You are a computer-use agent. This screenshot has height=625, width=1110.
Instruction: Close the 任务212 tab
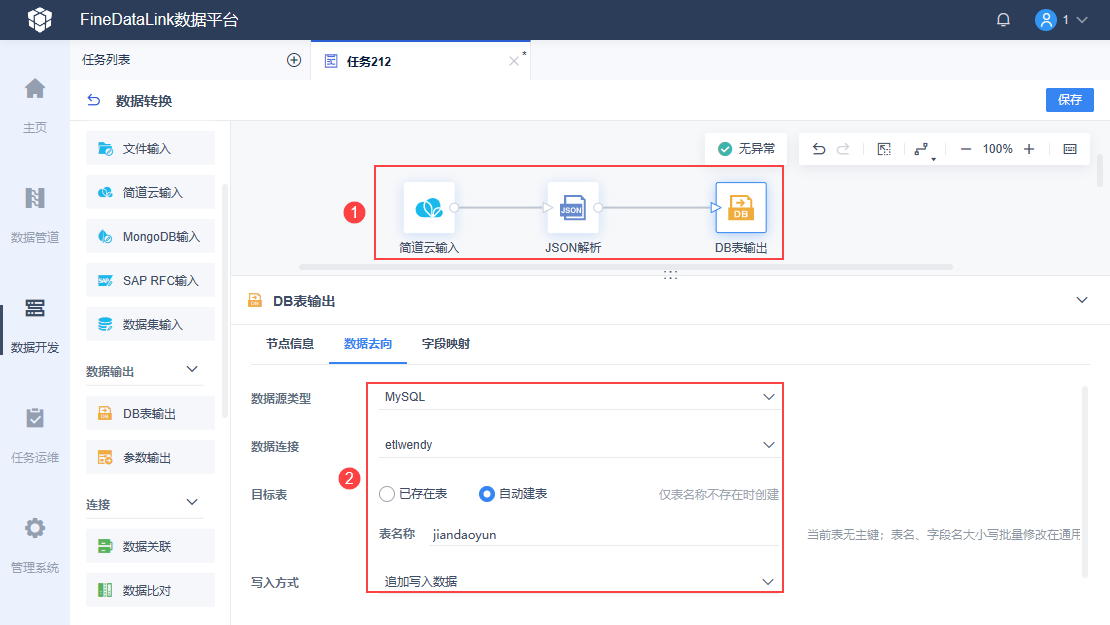(514, 61)
